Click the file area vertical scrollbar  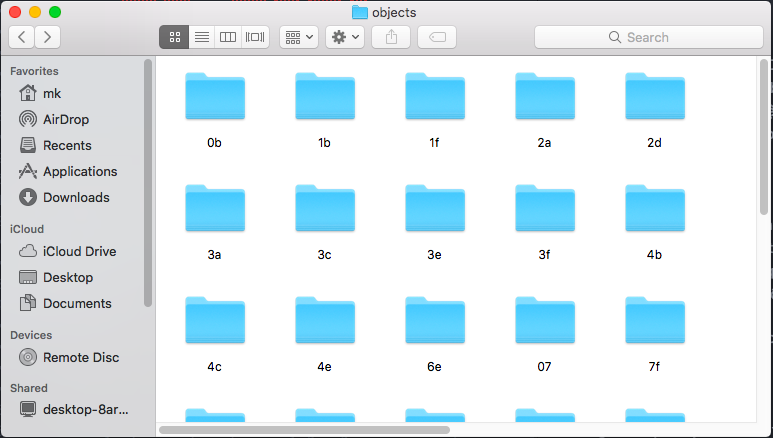(x=764, y=137)
